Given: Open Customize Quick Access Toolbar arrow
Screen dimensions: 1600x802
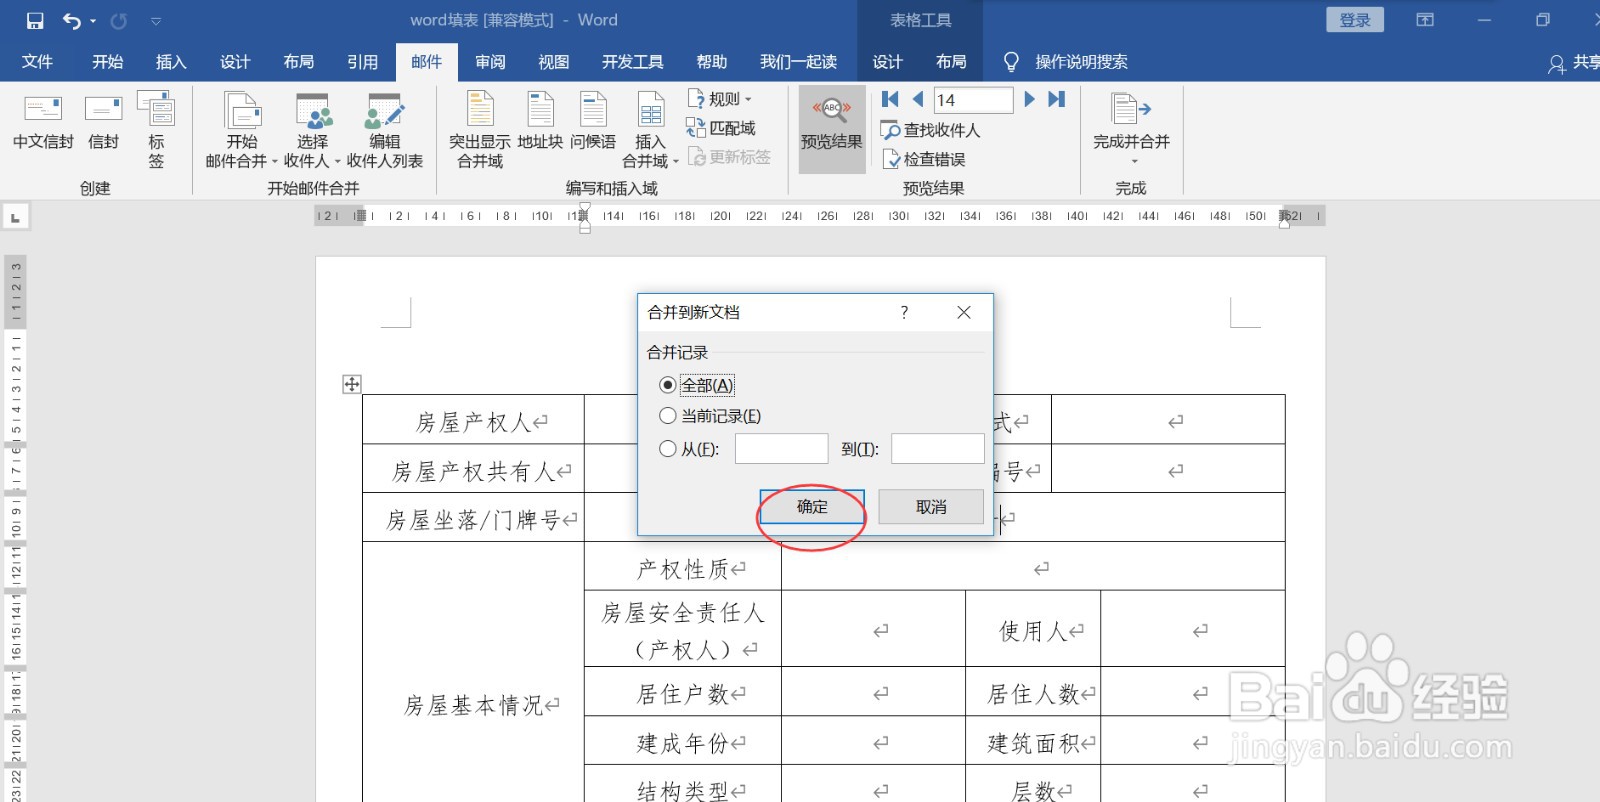Looking at the screenshot, I should [156, 20].
